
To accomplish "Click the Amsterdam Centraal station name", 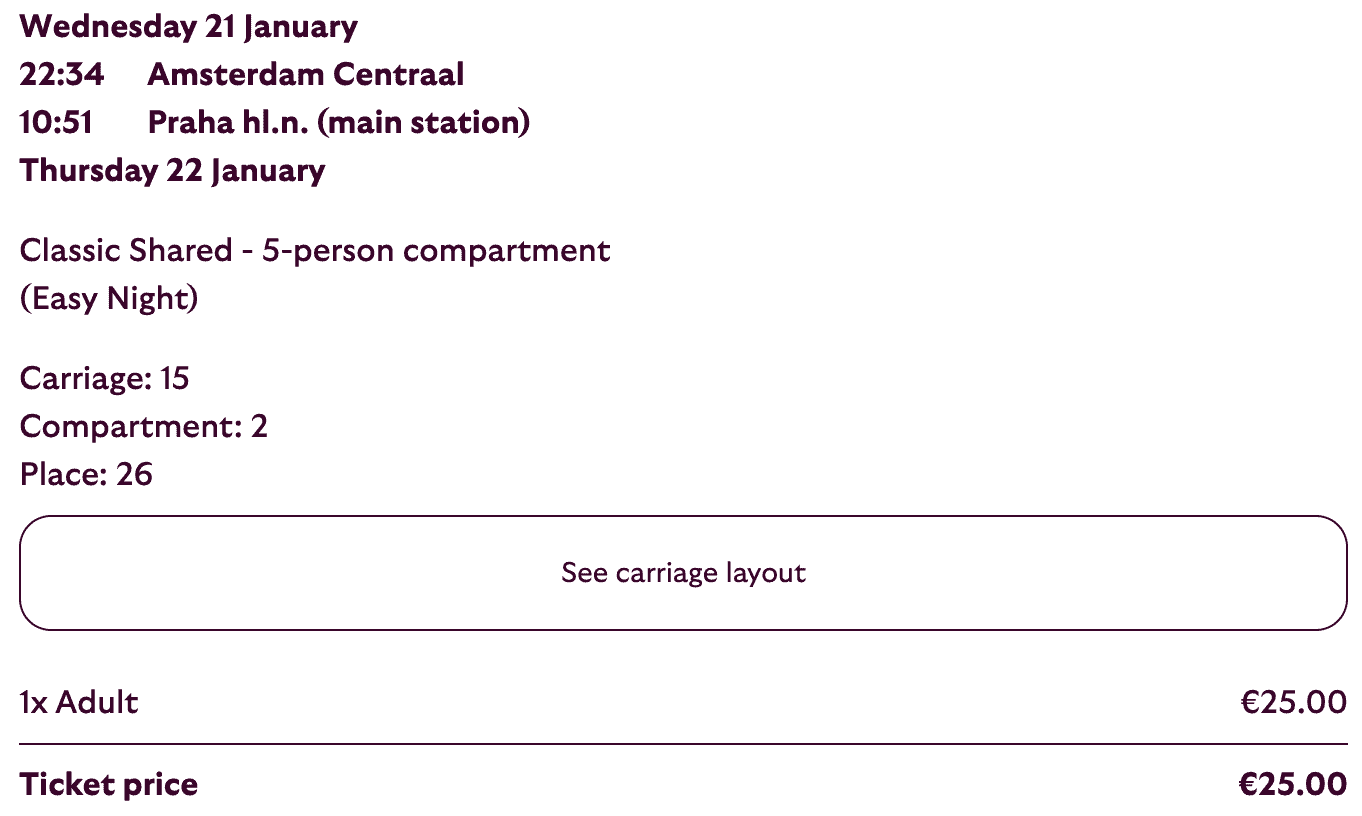I will 306,74.
